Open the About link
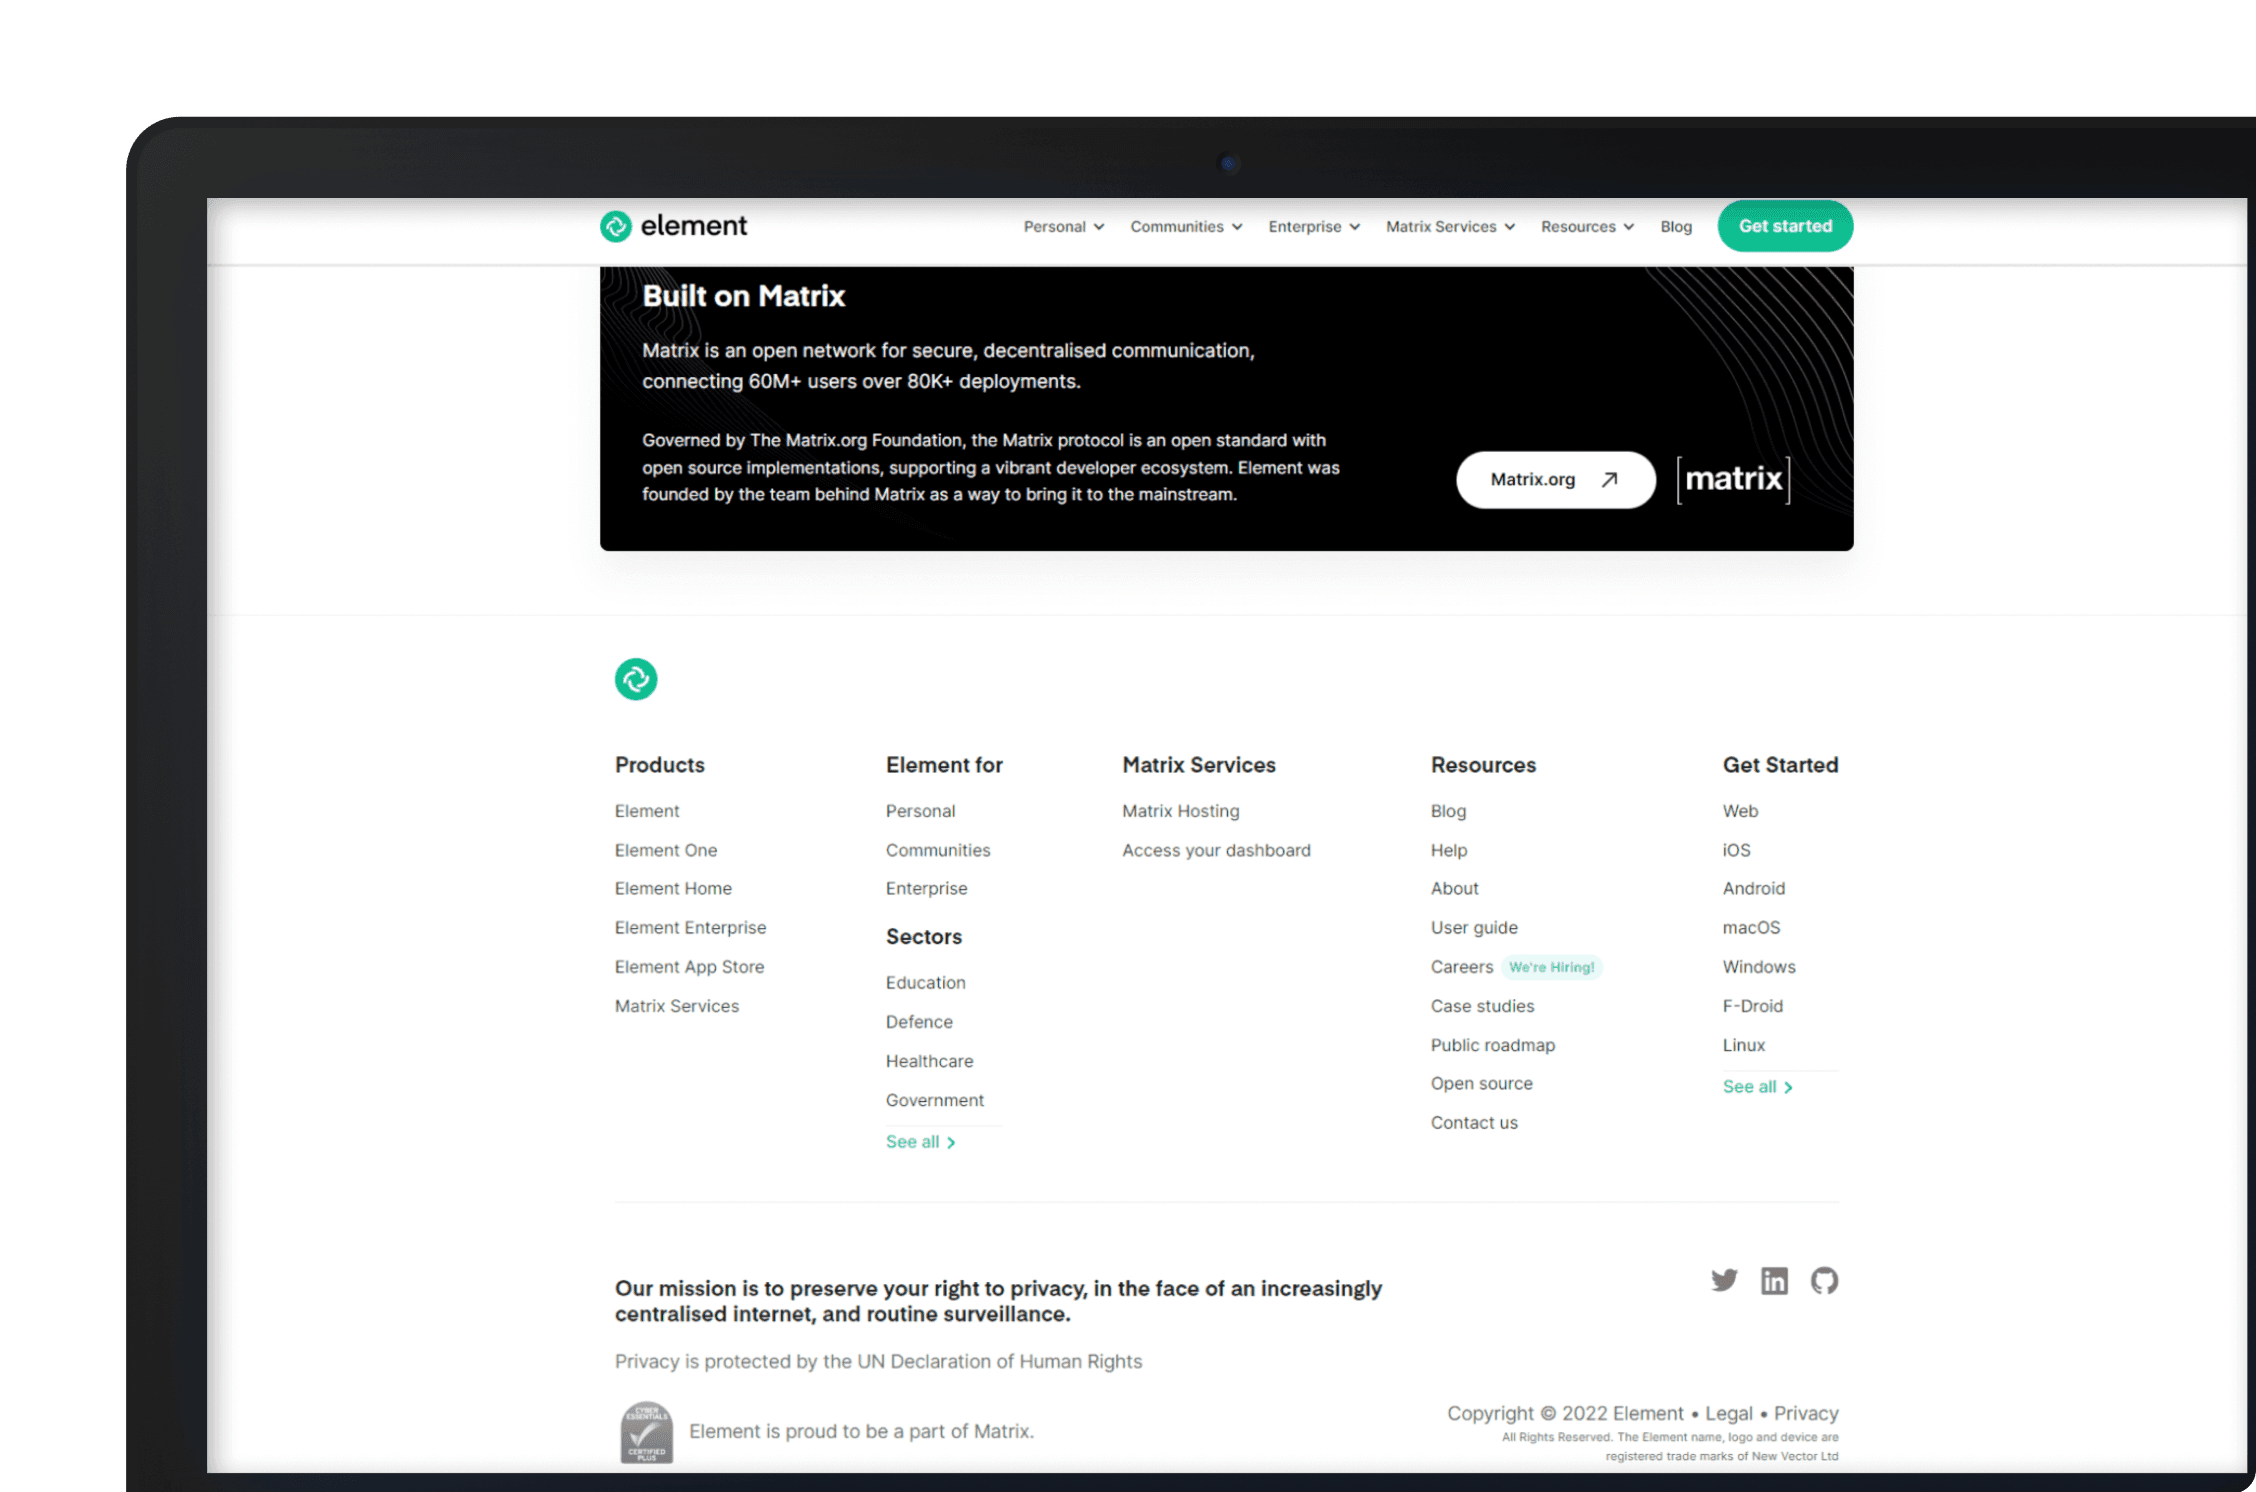The height and width of the screenshot is (1492, 2256). pos(1454,888)
